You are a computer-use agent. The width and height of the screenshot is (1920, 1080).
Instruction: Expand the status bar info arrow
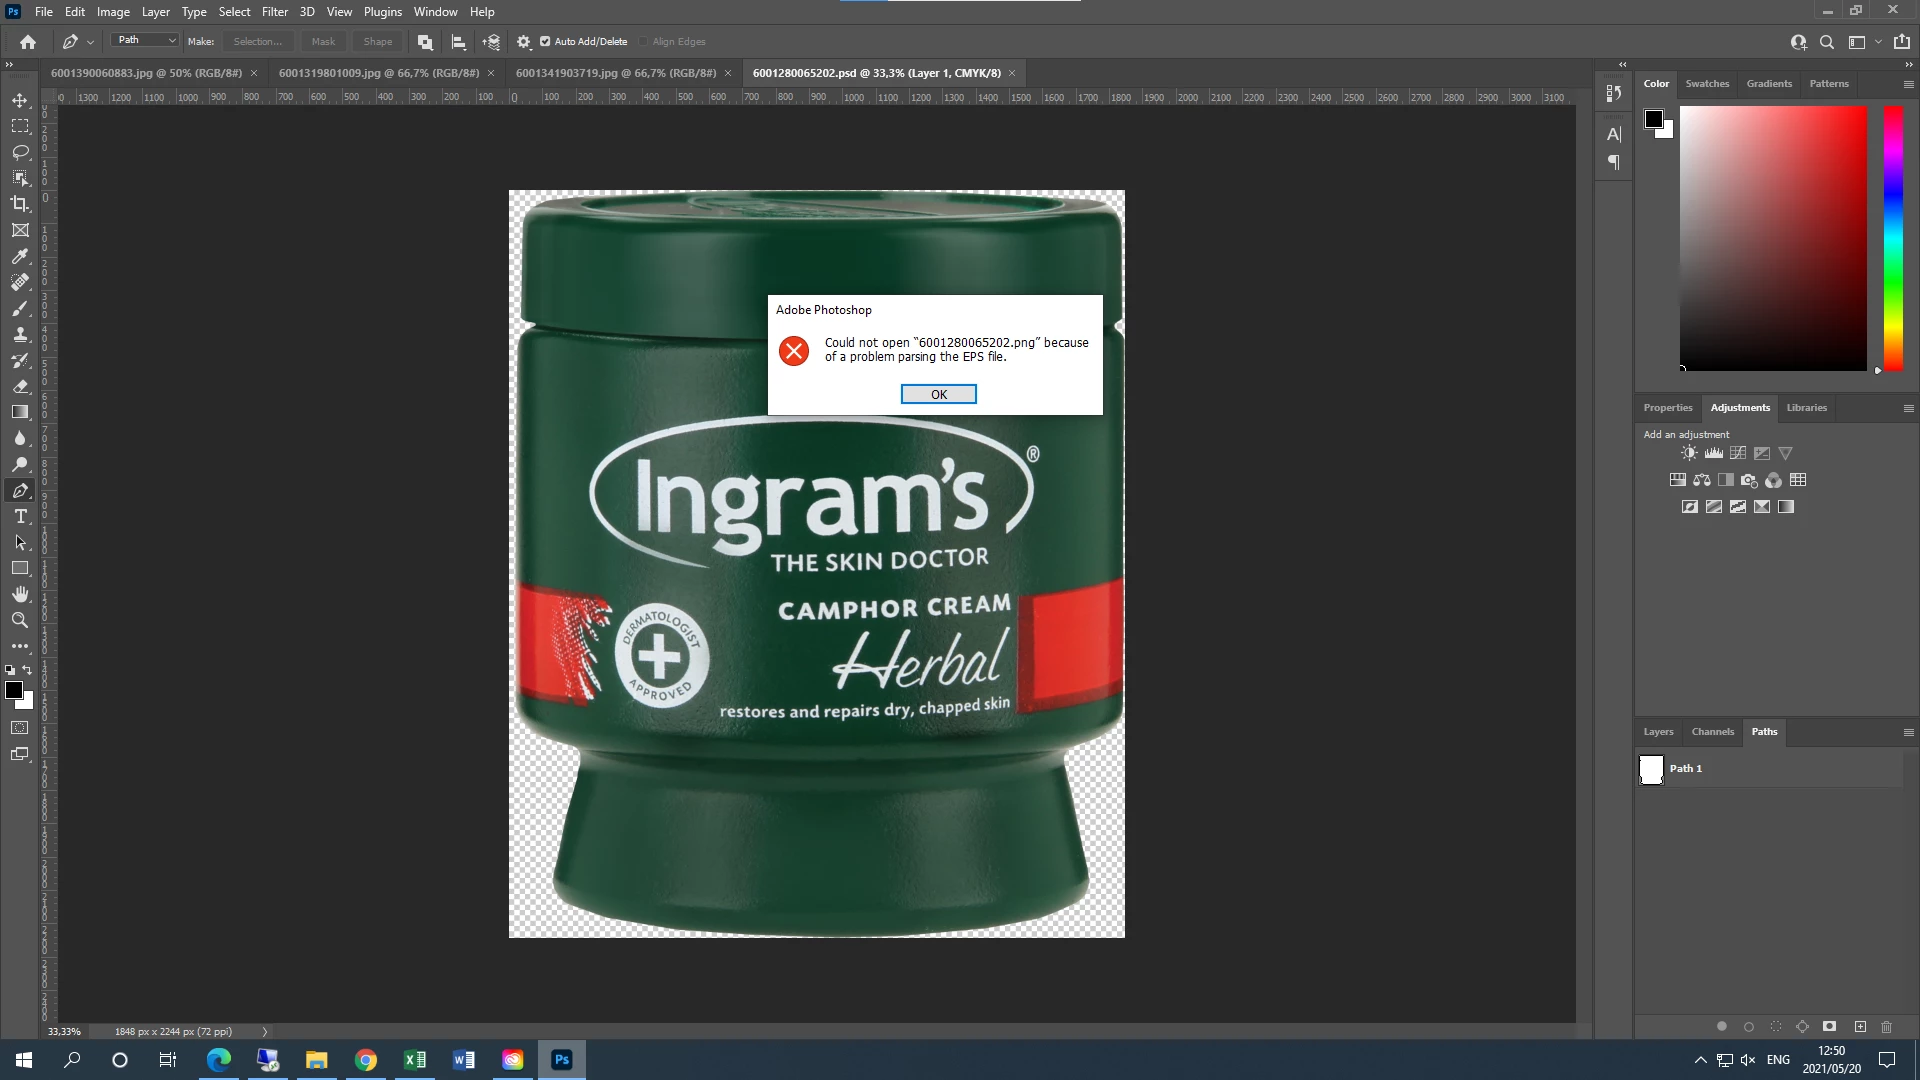pyautogui.click(x=265, y=1031)
